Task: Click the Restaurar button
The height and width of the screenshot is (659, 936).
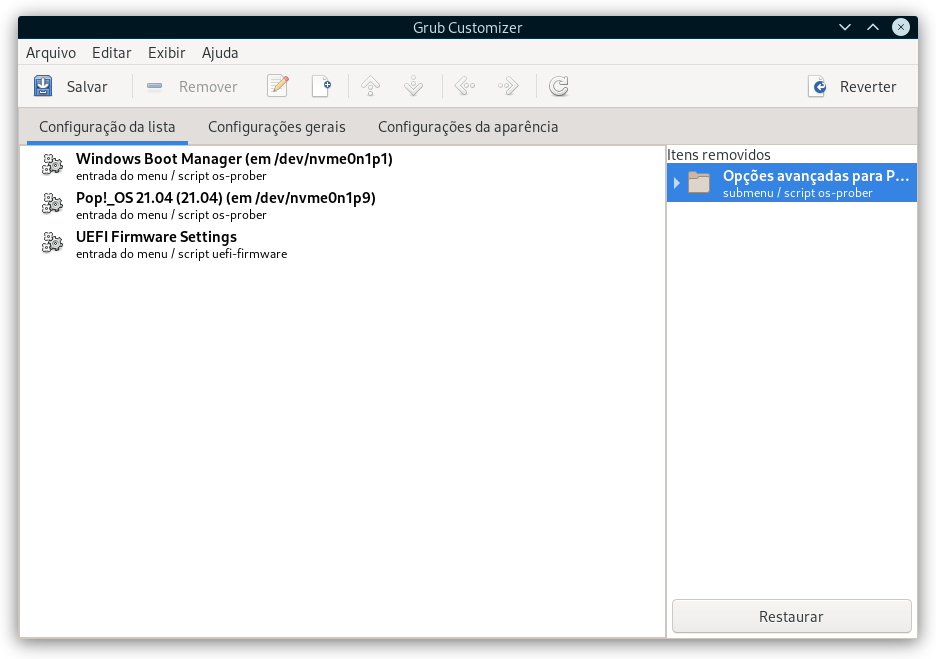Action: [792, 616]
